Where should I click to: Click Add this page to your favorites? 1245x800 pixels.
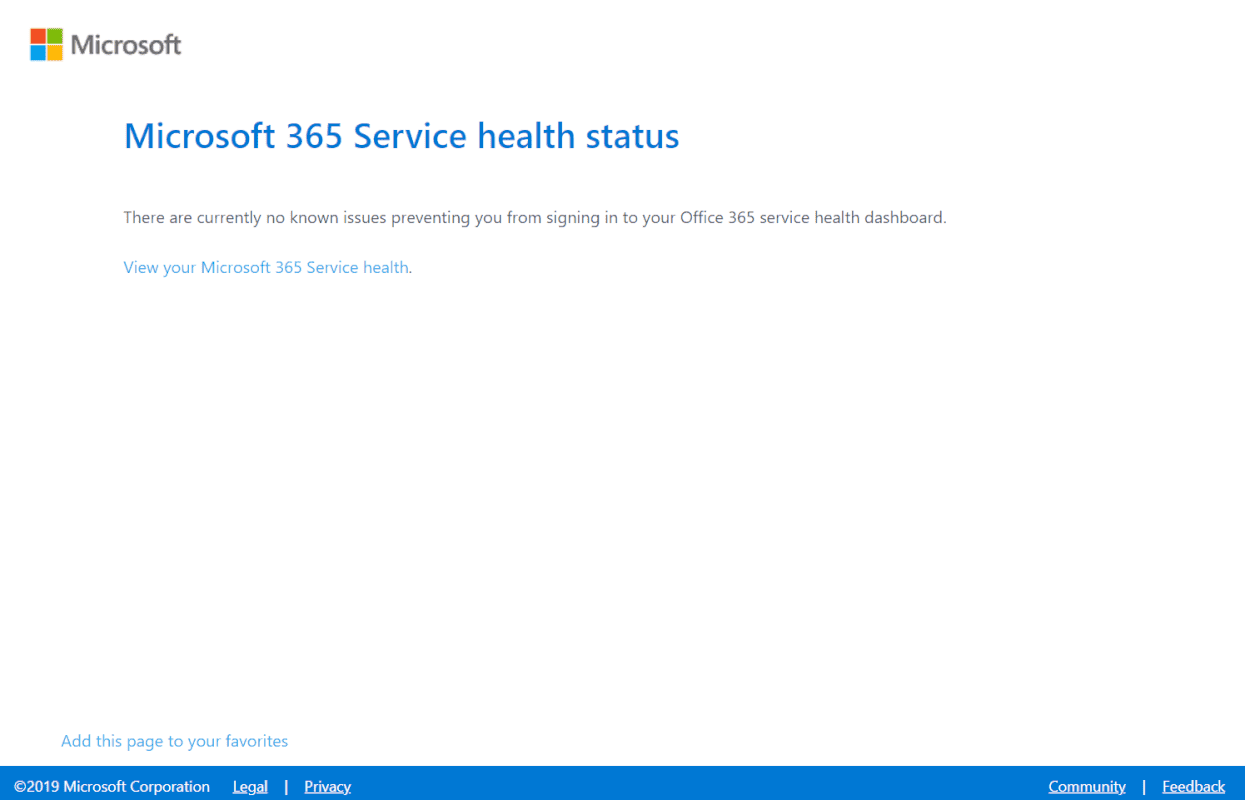(174, 741)
